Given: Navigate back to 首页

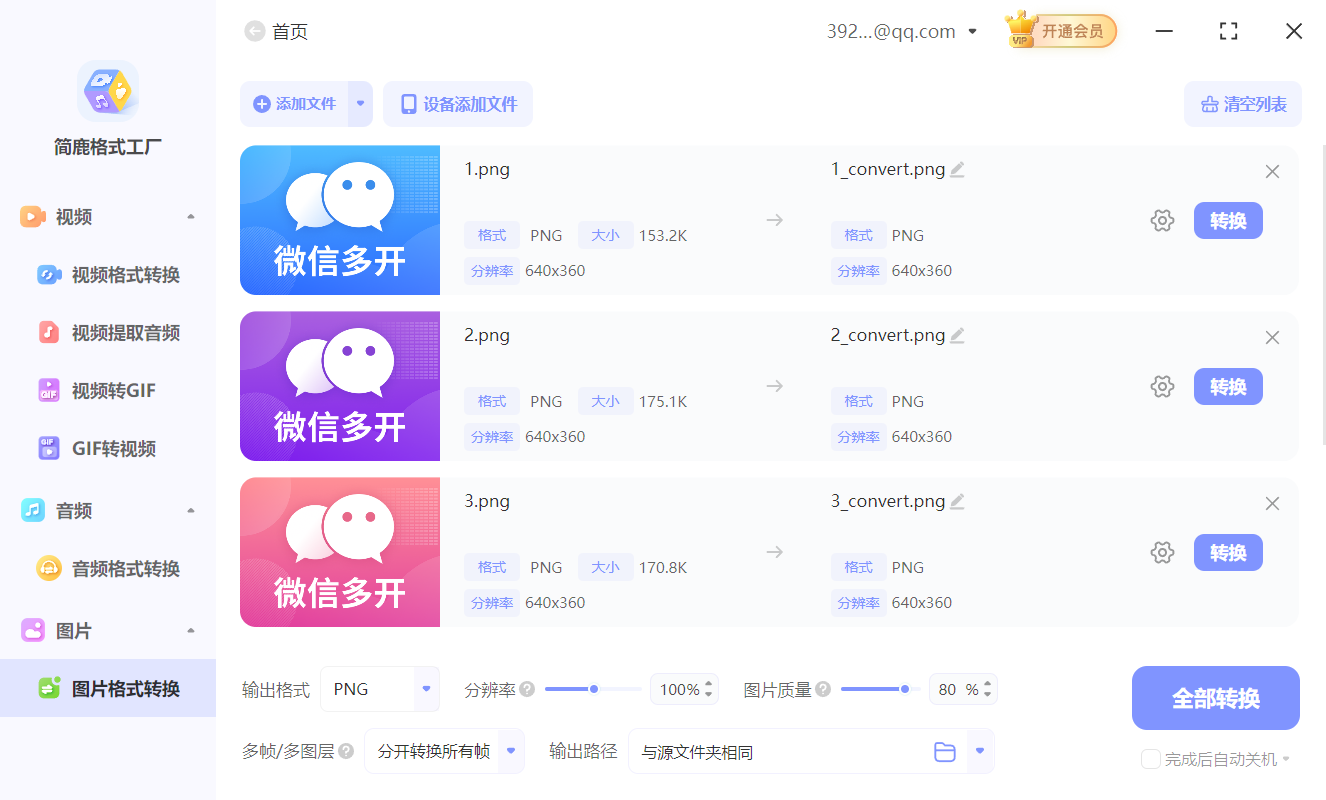Looking at the screenshot, I should click(x=276, y=31).
